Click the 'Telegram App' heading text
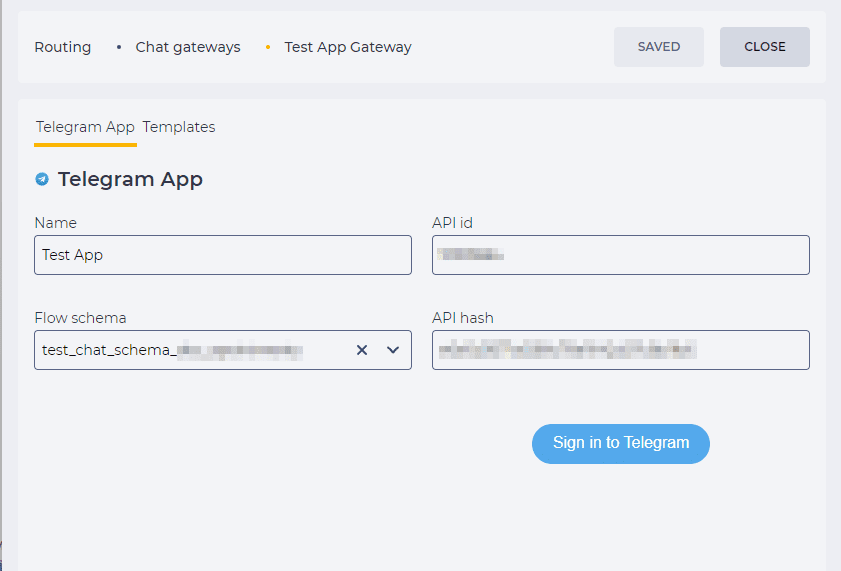The height and width of the screenshot is (571, 841). [130, 179]
